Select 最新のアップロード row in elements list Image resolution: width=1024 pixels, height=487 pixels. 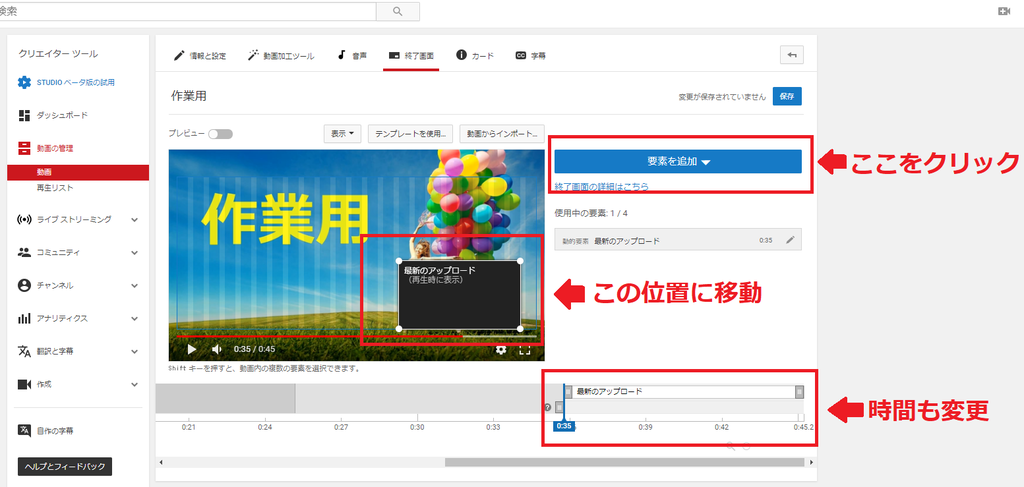pos(678,240)
